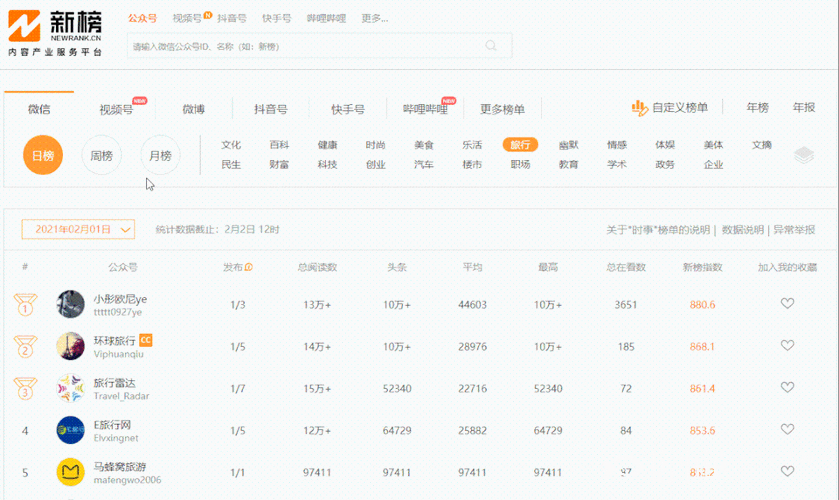Select the 民生 category
This screenshot has height=500, width=839.
231,164
